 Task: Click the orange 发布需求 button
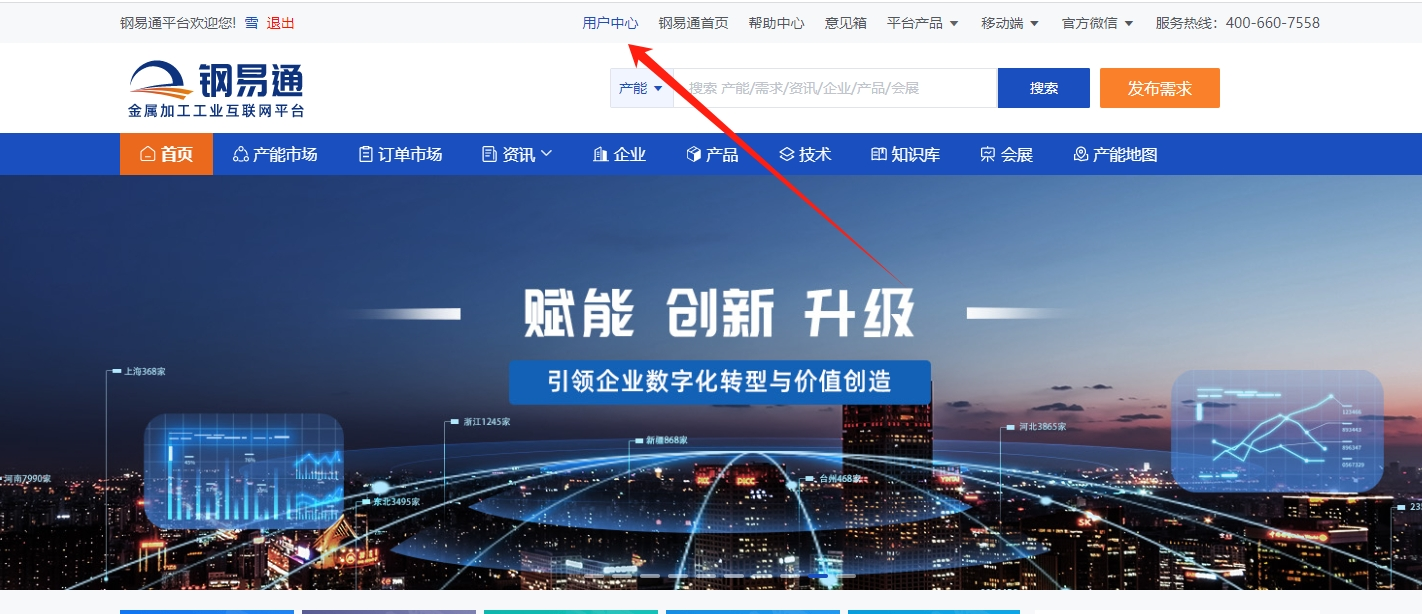pyautogui.click(x=1160, y=88)
